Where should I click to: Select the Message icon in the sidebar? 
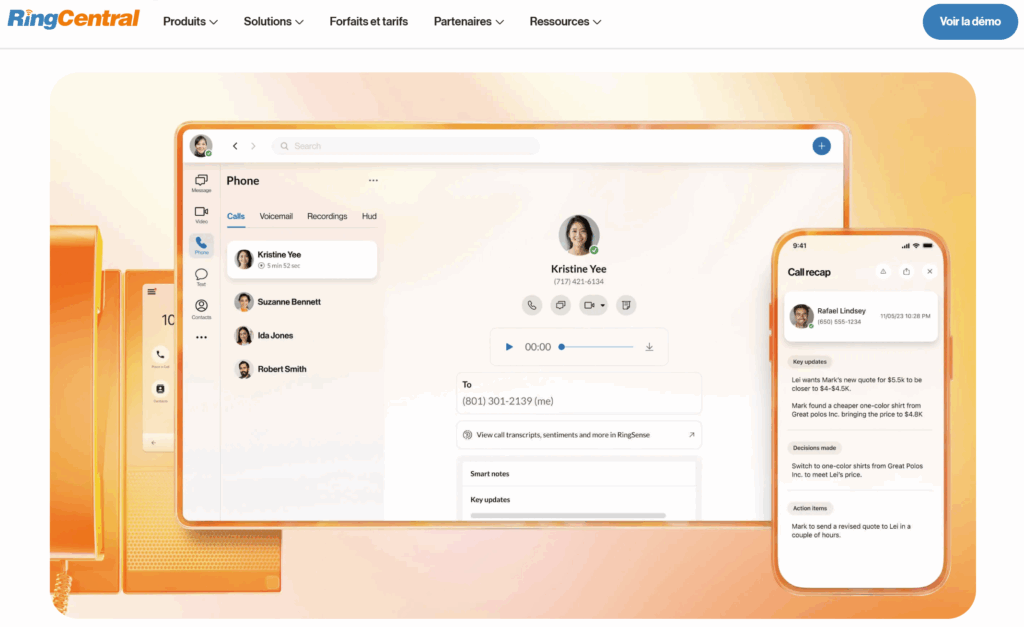(x=201, y=181)
